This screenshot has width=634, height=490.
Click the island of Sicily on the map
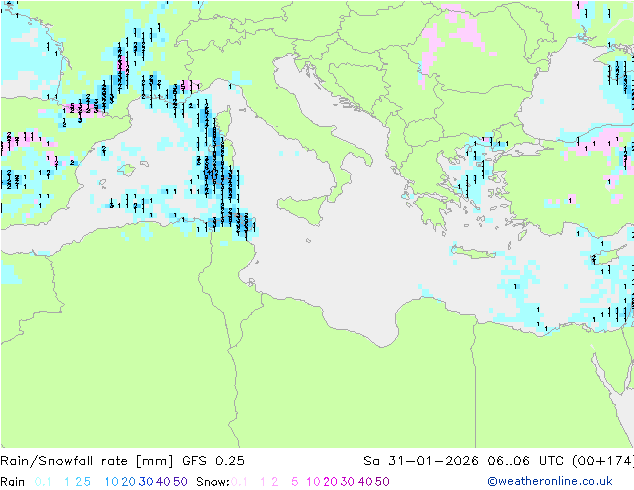[304, 208]
